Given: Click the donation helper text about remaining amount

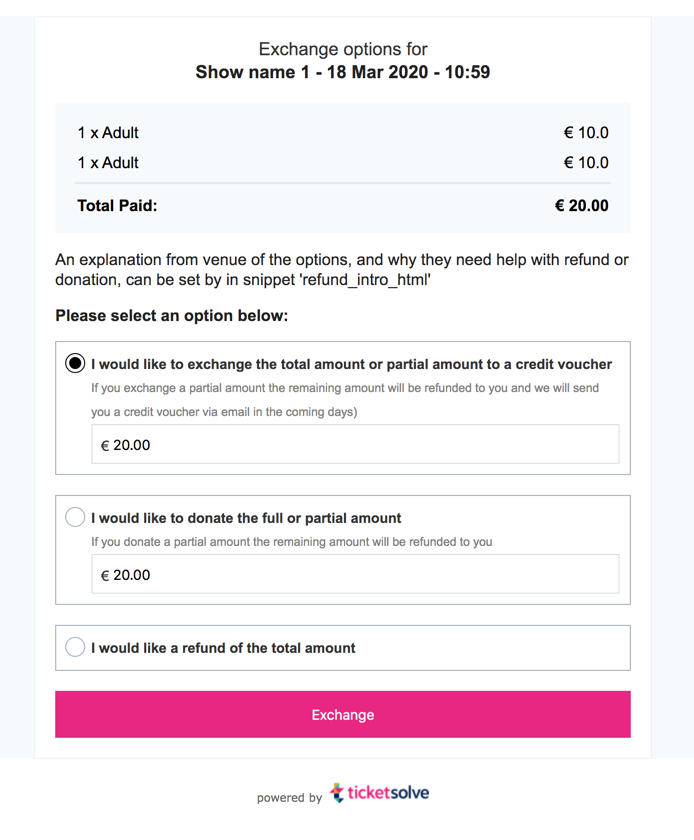Looking at the screenshot, I should point(292,542).
